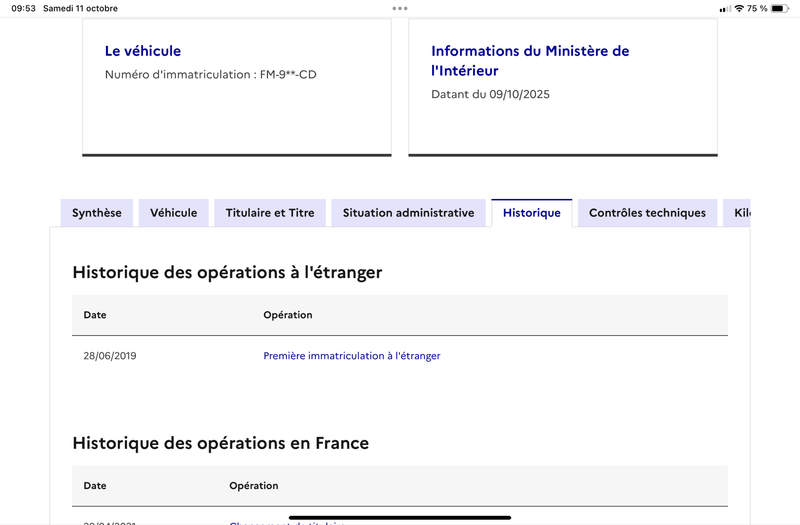Open the Synthèse tab

(x=96, y=213)
